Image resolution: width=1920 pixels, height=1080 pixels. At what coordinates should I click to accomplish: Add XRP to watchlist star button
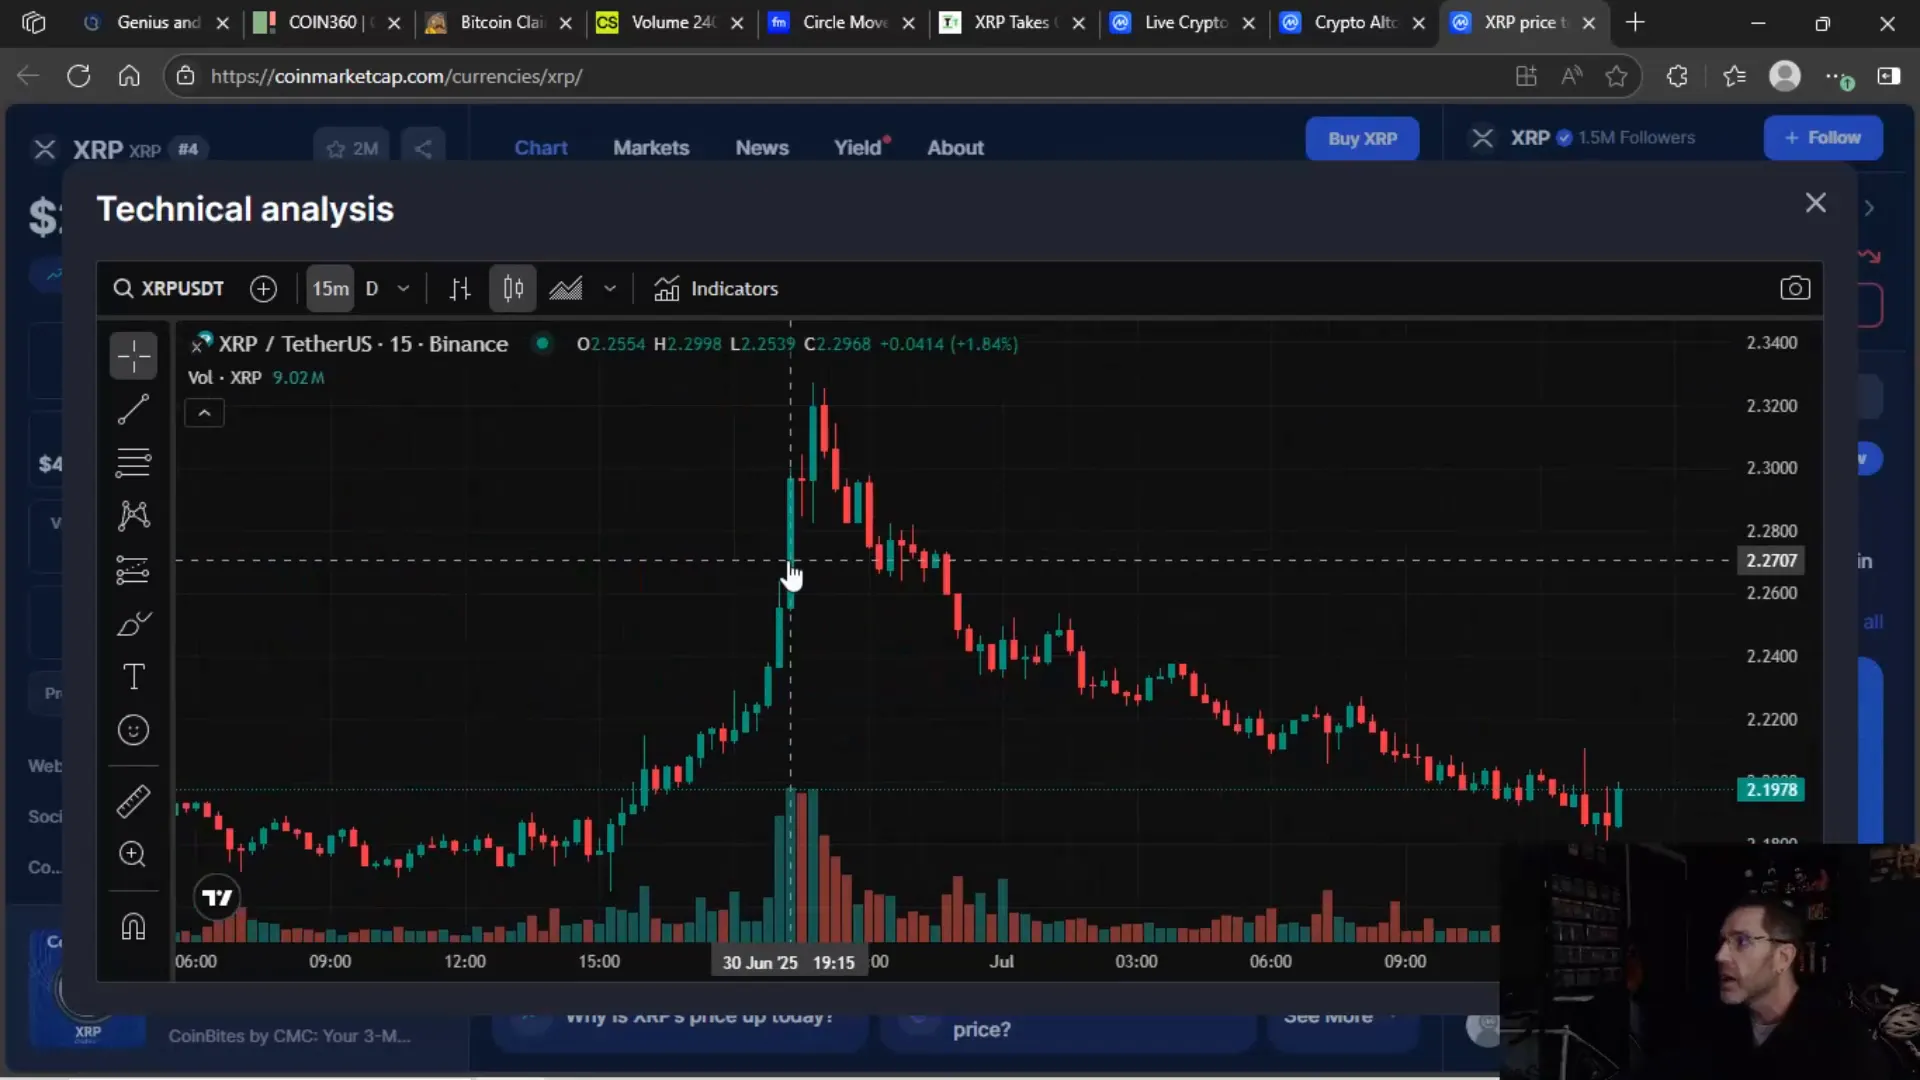[x=351, y=148]
